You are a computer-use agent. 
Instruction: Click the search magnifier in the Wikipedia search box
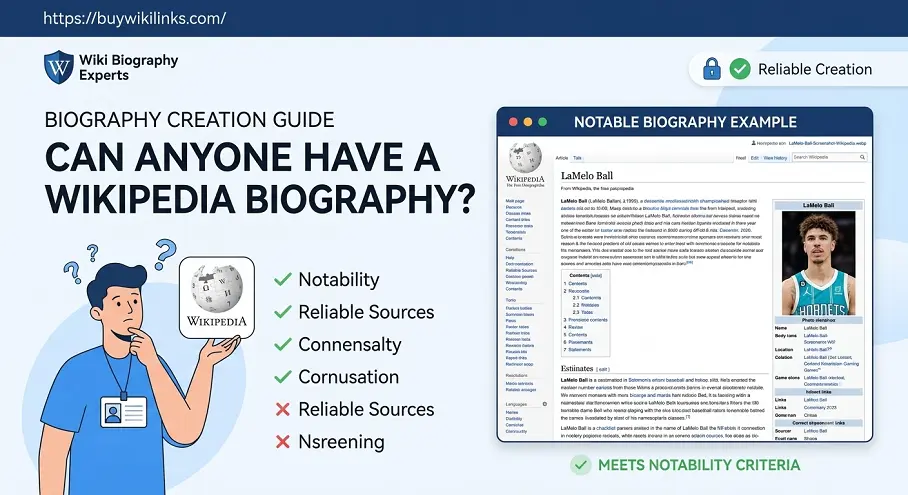point(862,157)
